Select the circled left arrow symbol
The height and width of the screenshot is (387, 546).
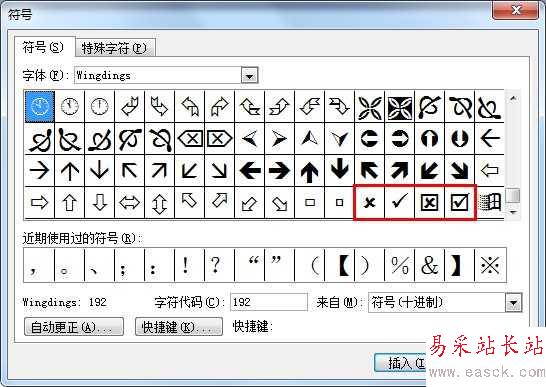coord(369,138)
